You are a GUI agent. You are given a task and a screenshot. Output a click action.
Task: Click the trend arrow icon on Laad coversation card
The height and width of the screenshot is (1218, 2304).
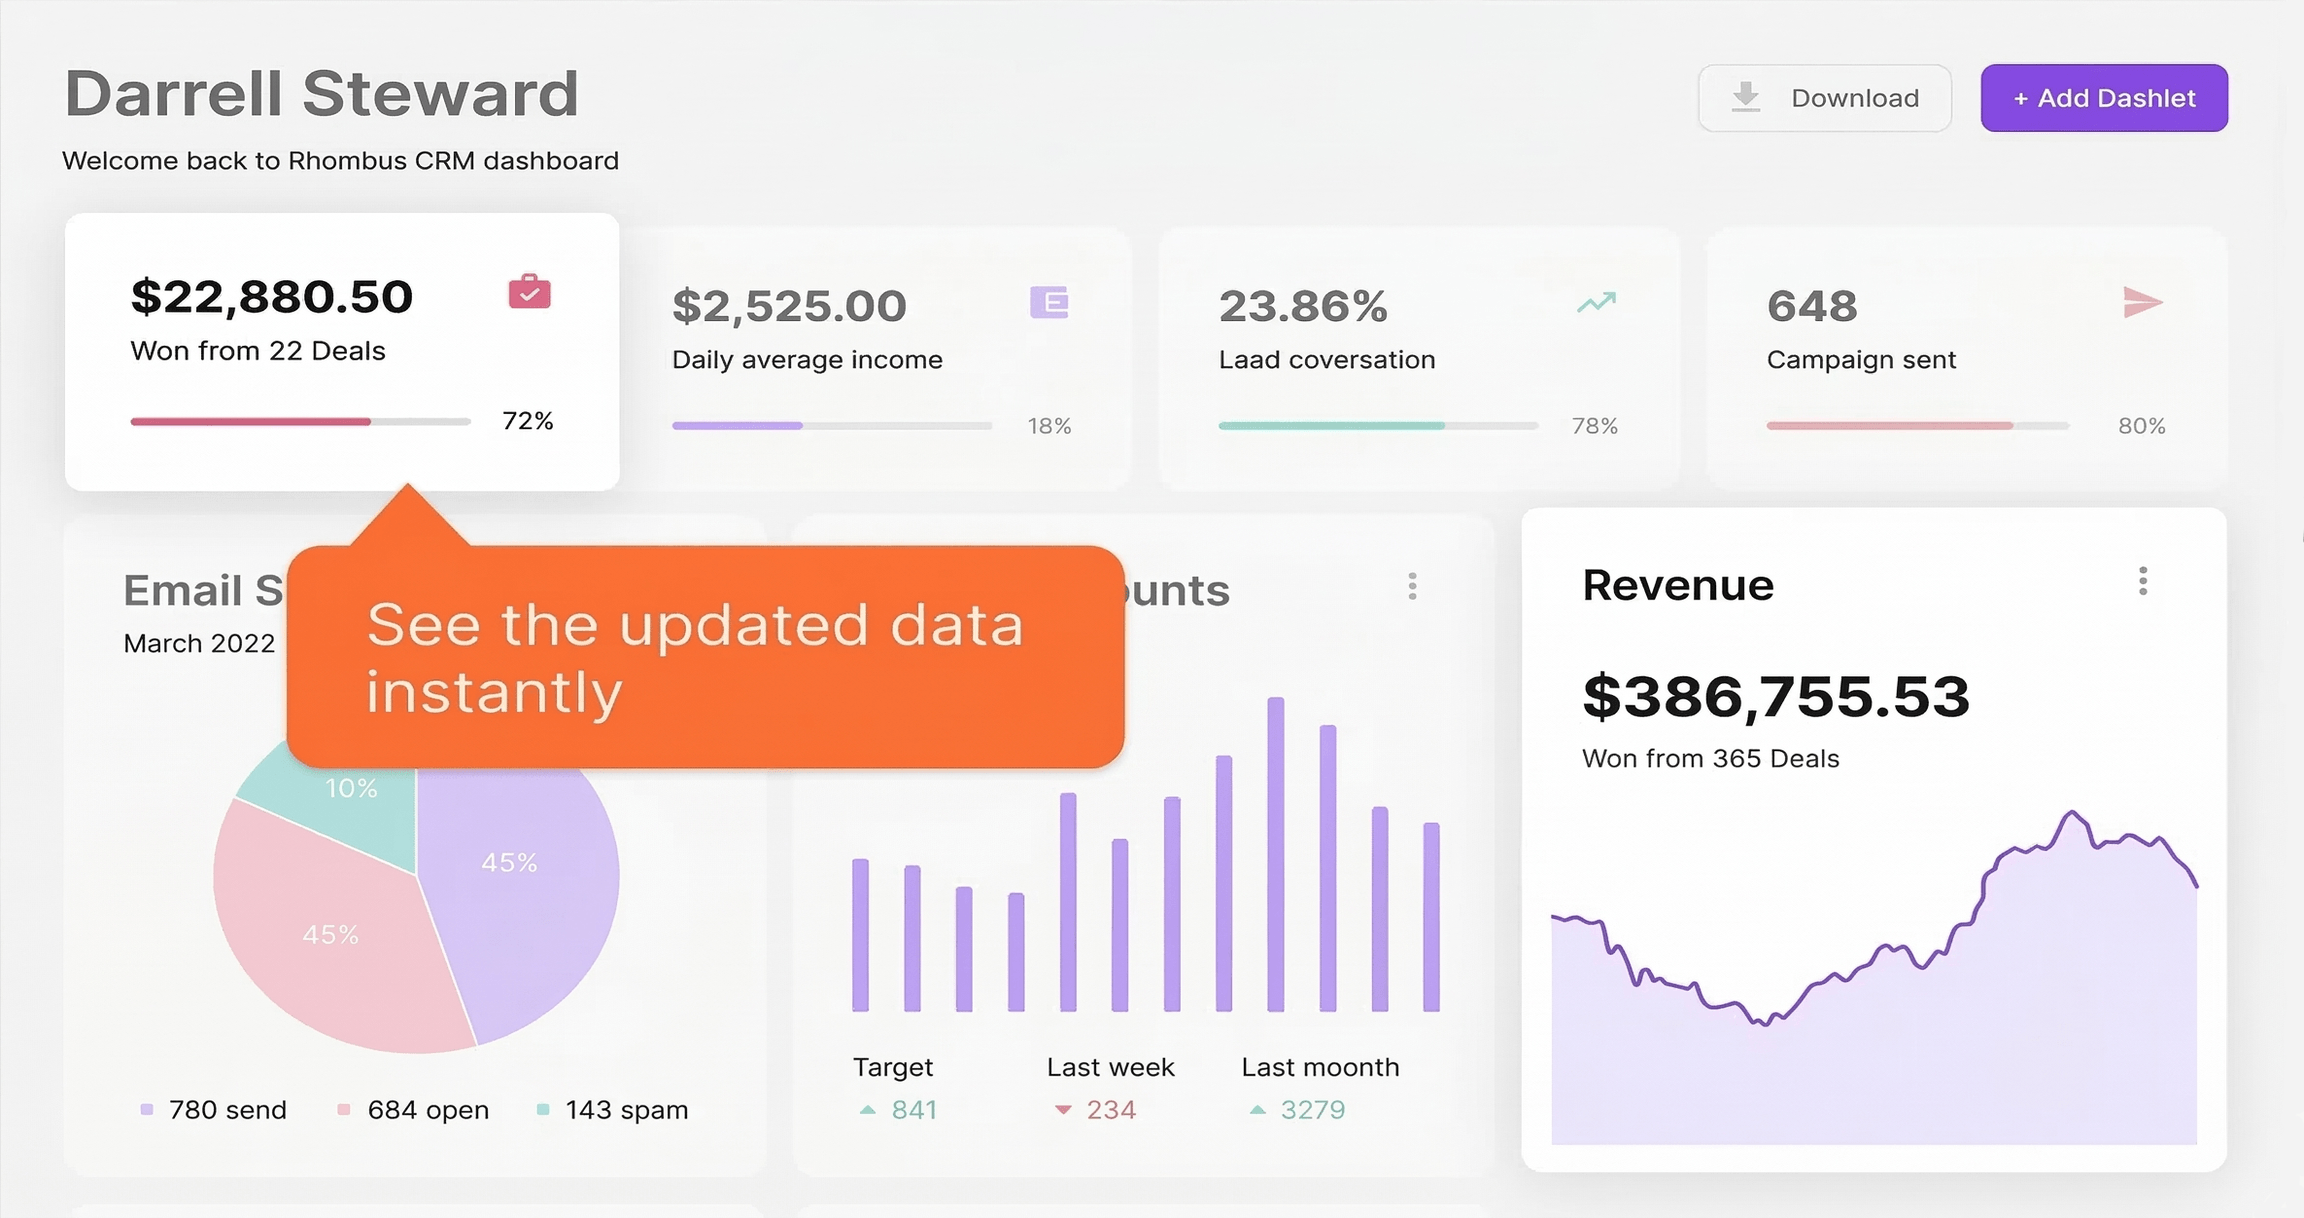(x=1594, y=301)
